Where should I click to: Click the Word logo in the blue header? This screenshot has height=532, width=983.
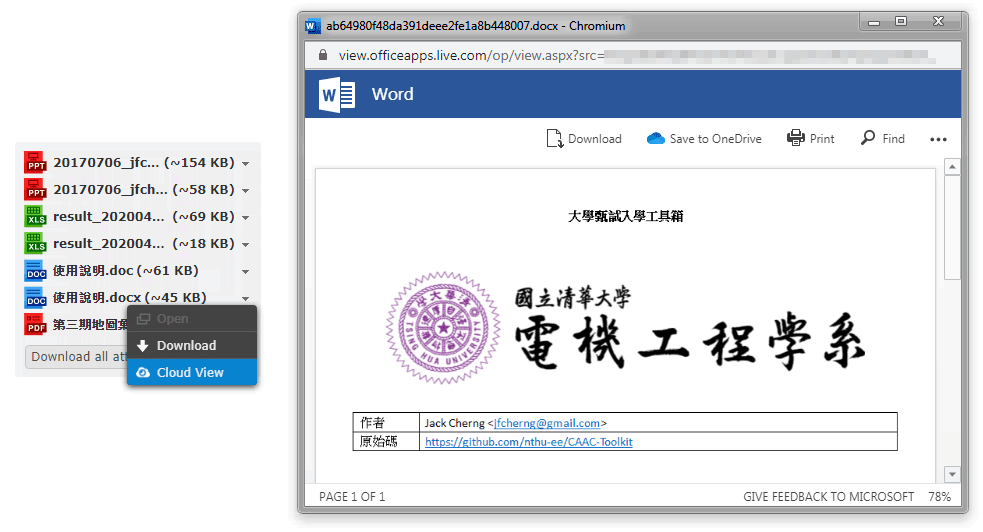tap(337, 95)
